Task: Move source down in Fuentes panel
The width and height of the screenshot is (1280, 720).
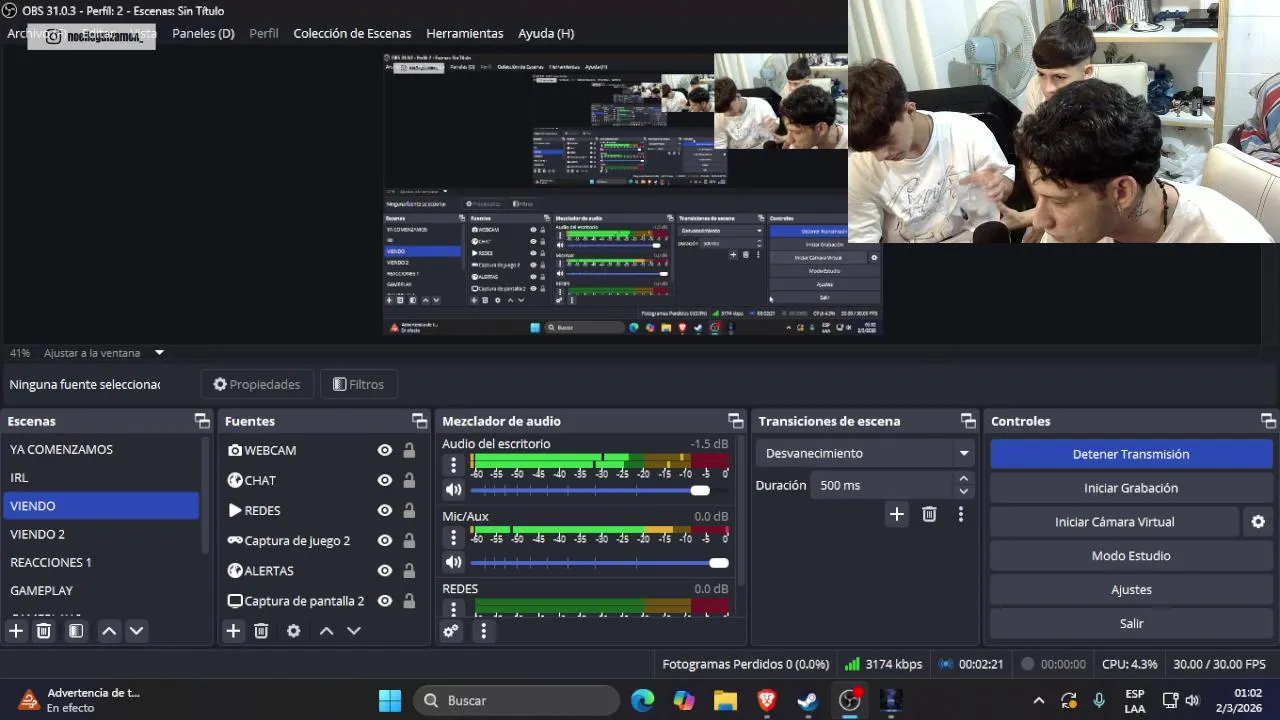Action: pos(354,631)
